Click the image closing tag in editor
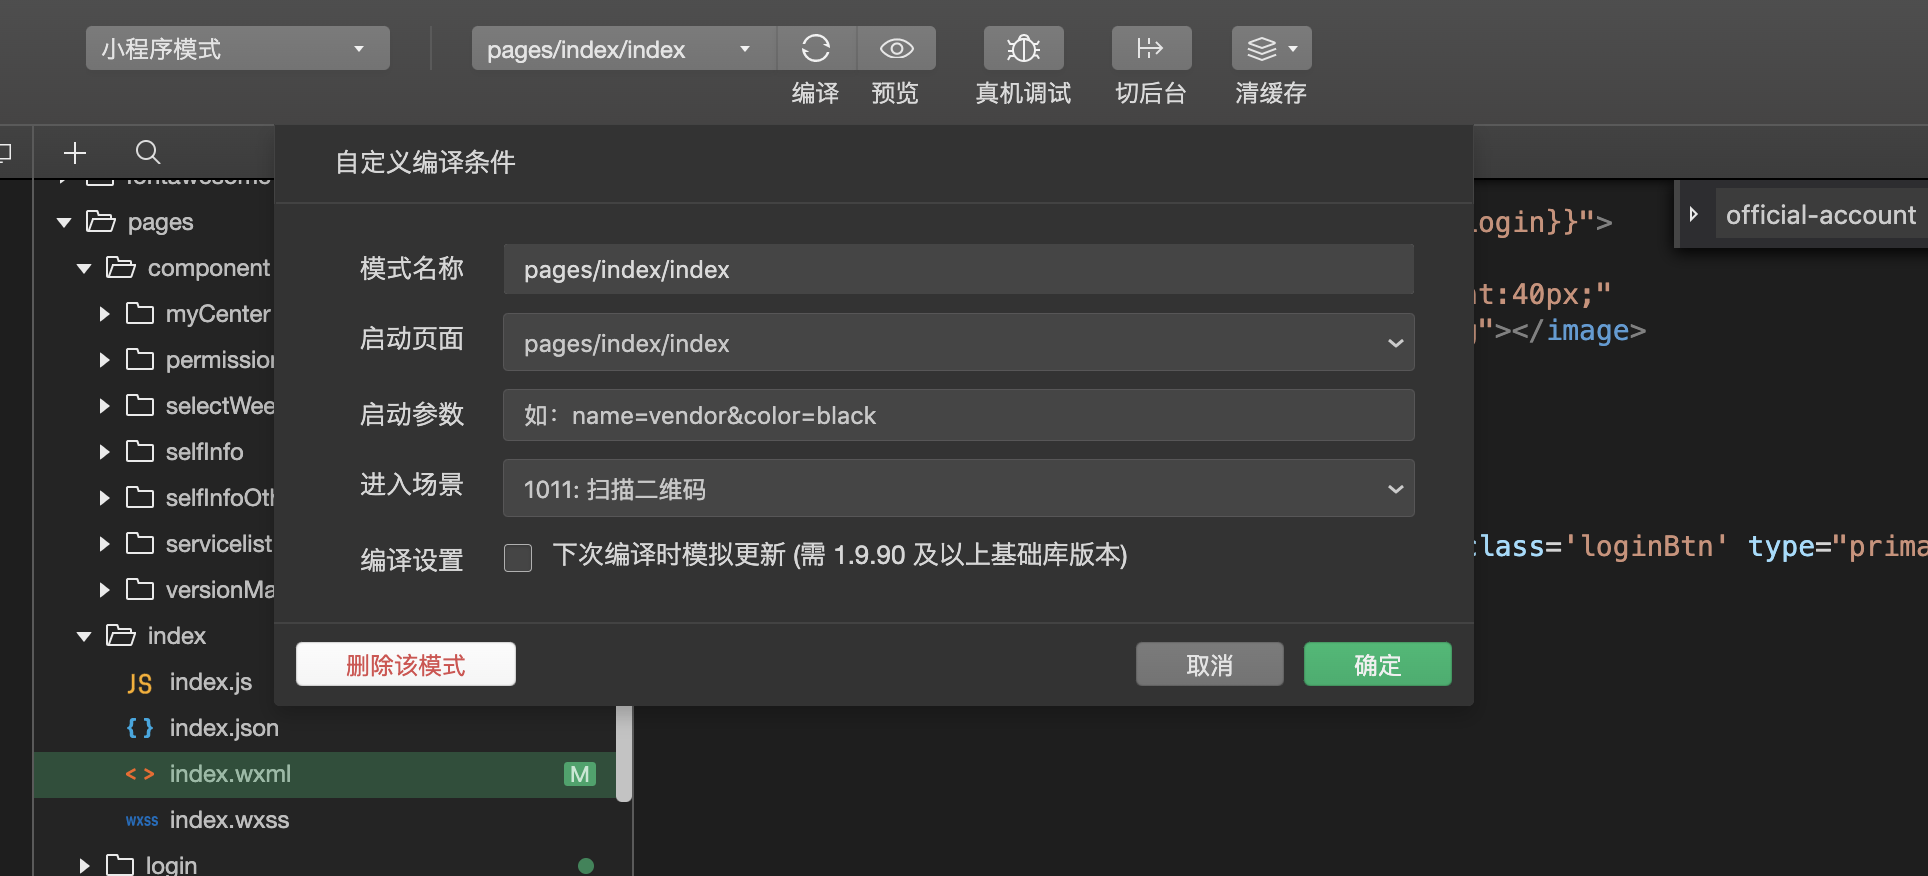 point(1579,330)
